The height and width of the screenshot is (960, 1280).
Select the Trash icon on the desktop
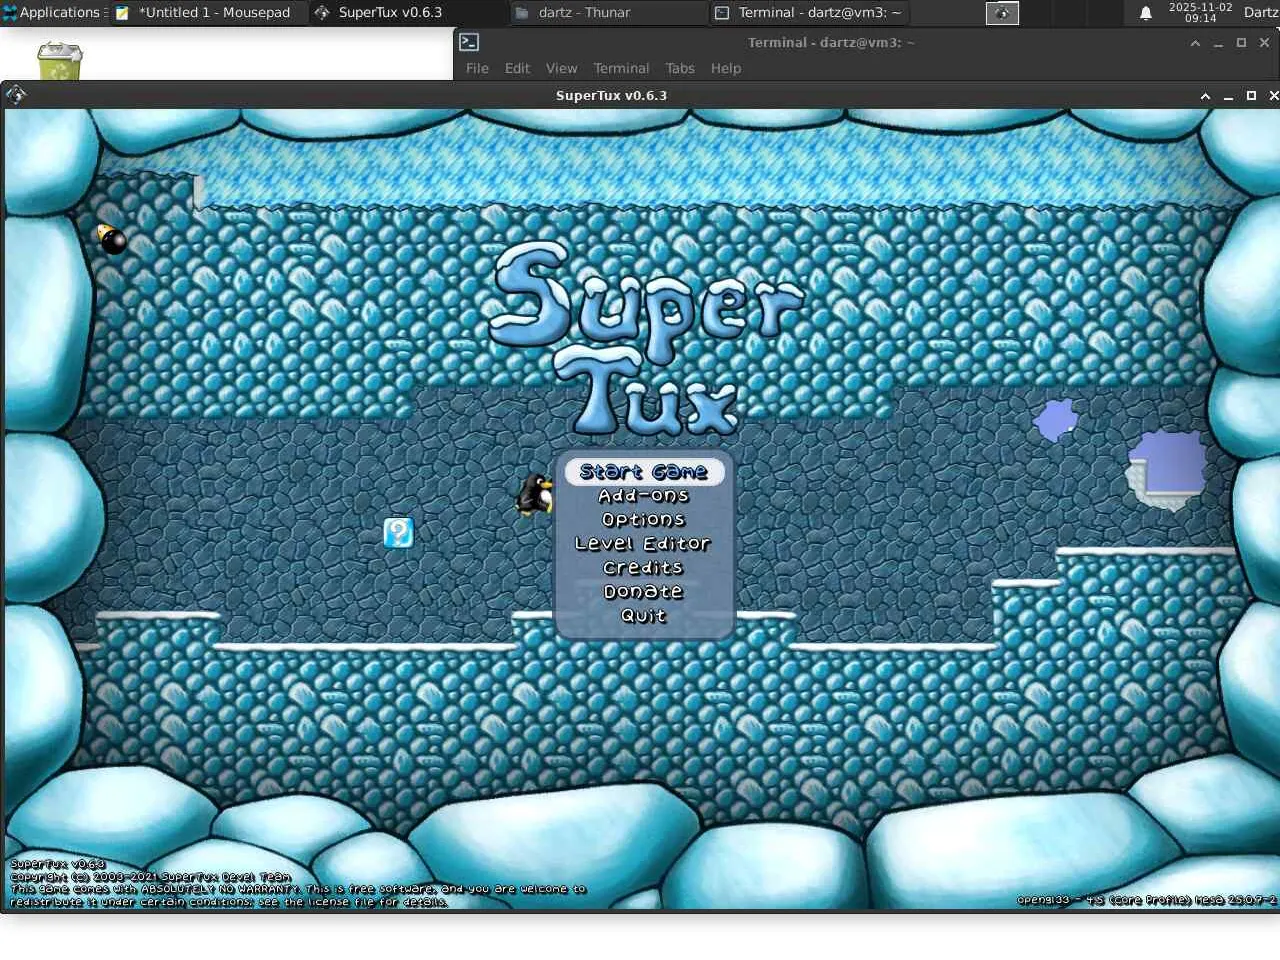[59, 61]
